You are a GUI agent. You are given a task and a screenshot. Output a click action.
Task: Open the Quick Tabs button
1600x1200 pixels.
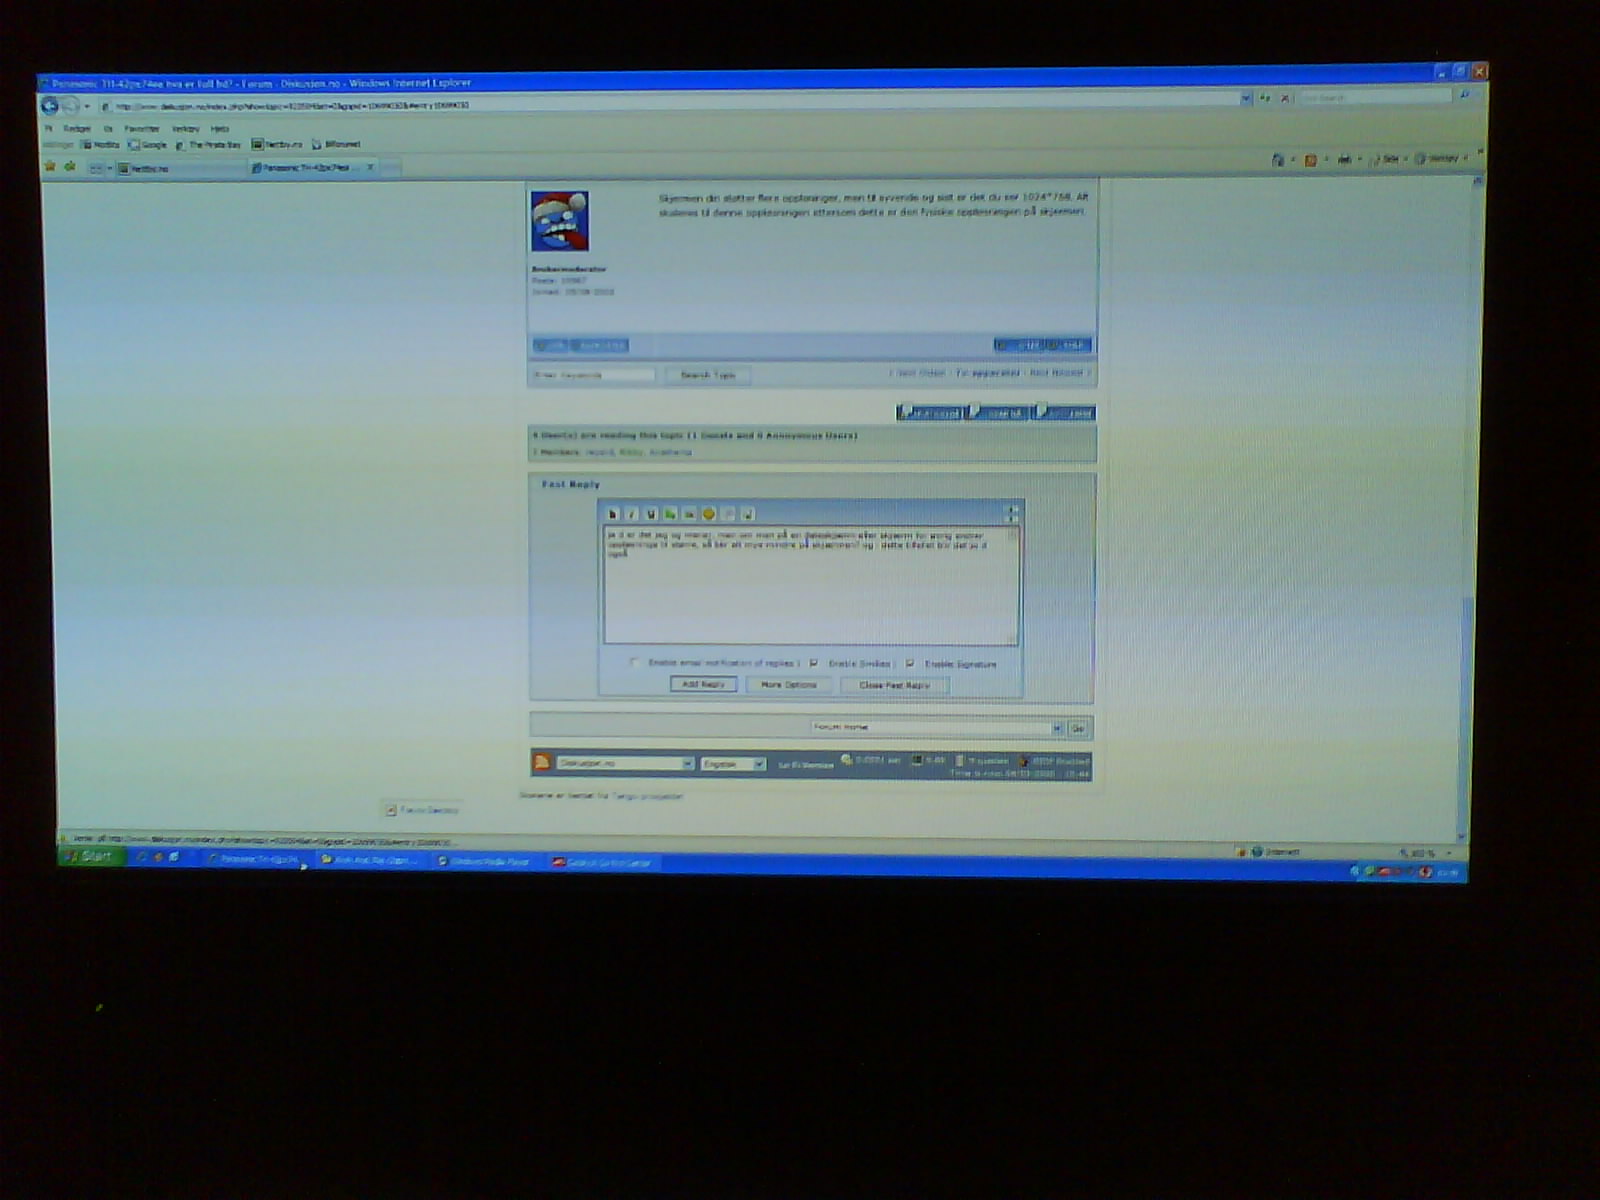pos(96,169)
